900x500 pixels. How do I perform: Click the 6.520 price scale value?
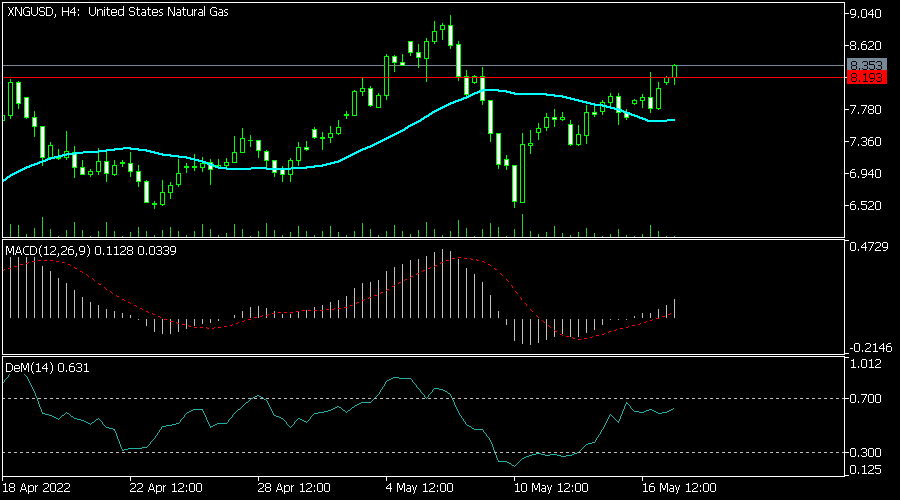click(865, 206)
